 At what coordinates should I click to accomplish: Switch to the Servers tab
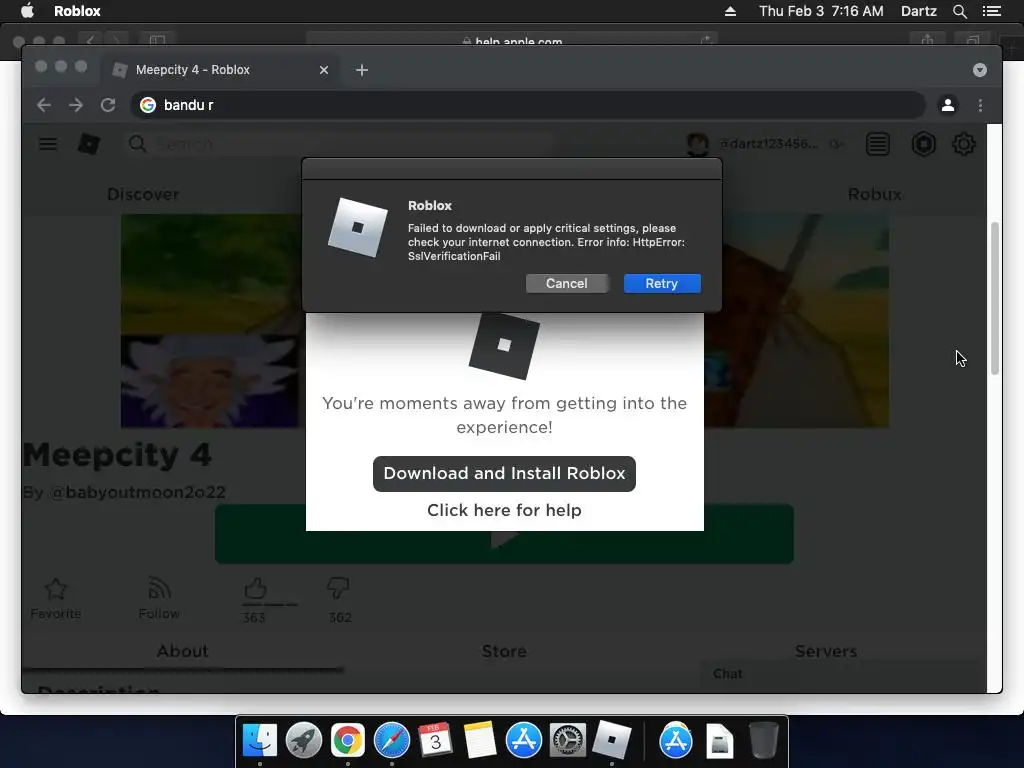point(825,651)
